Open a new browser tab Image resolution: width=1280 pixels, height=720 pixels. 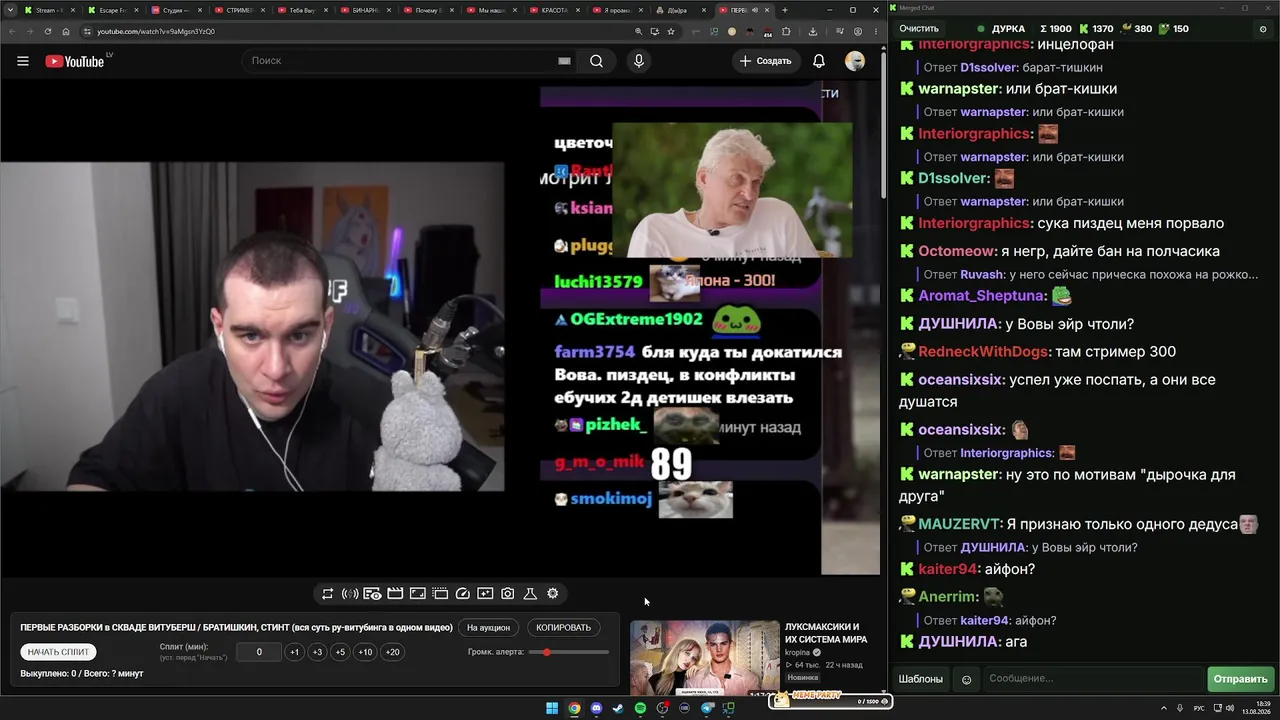[x=784, y=10]
